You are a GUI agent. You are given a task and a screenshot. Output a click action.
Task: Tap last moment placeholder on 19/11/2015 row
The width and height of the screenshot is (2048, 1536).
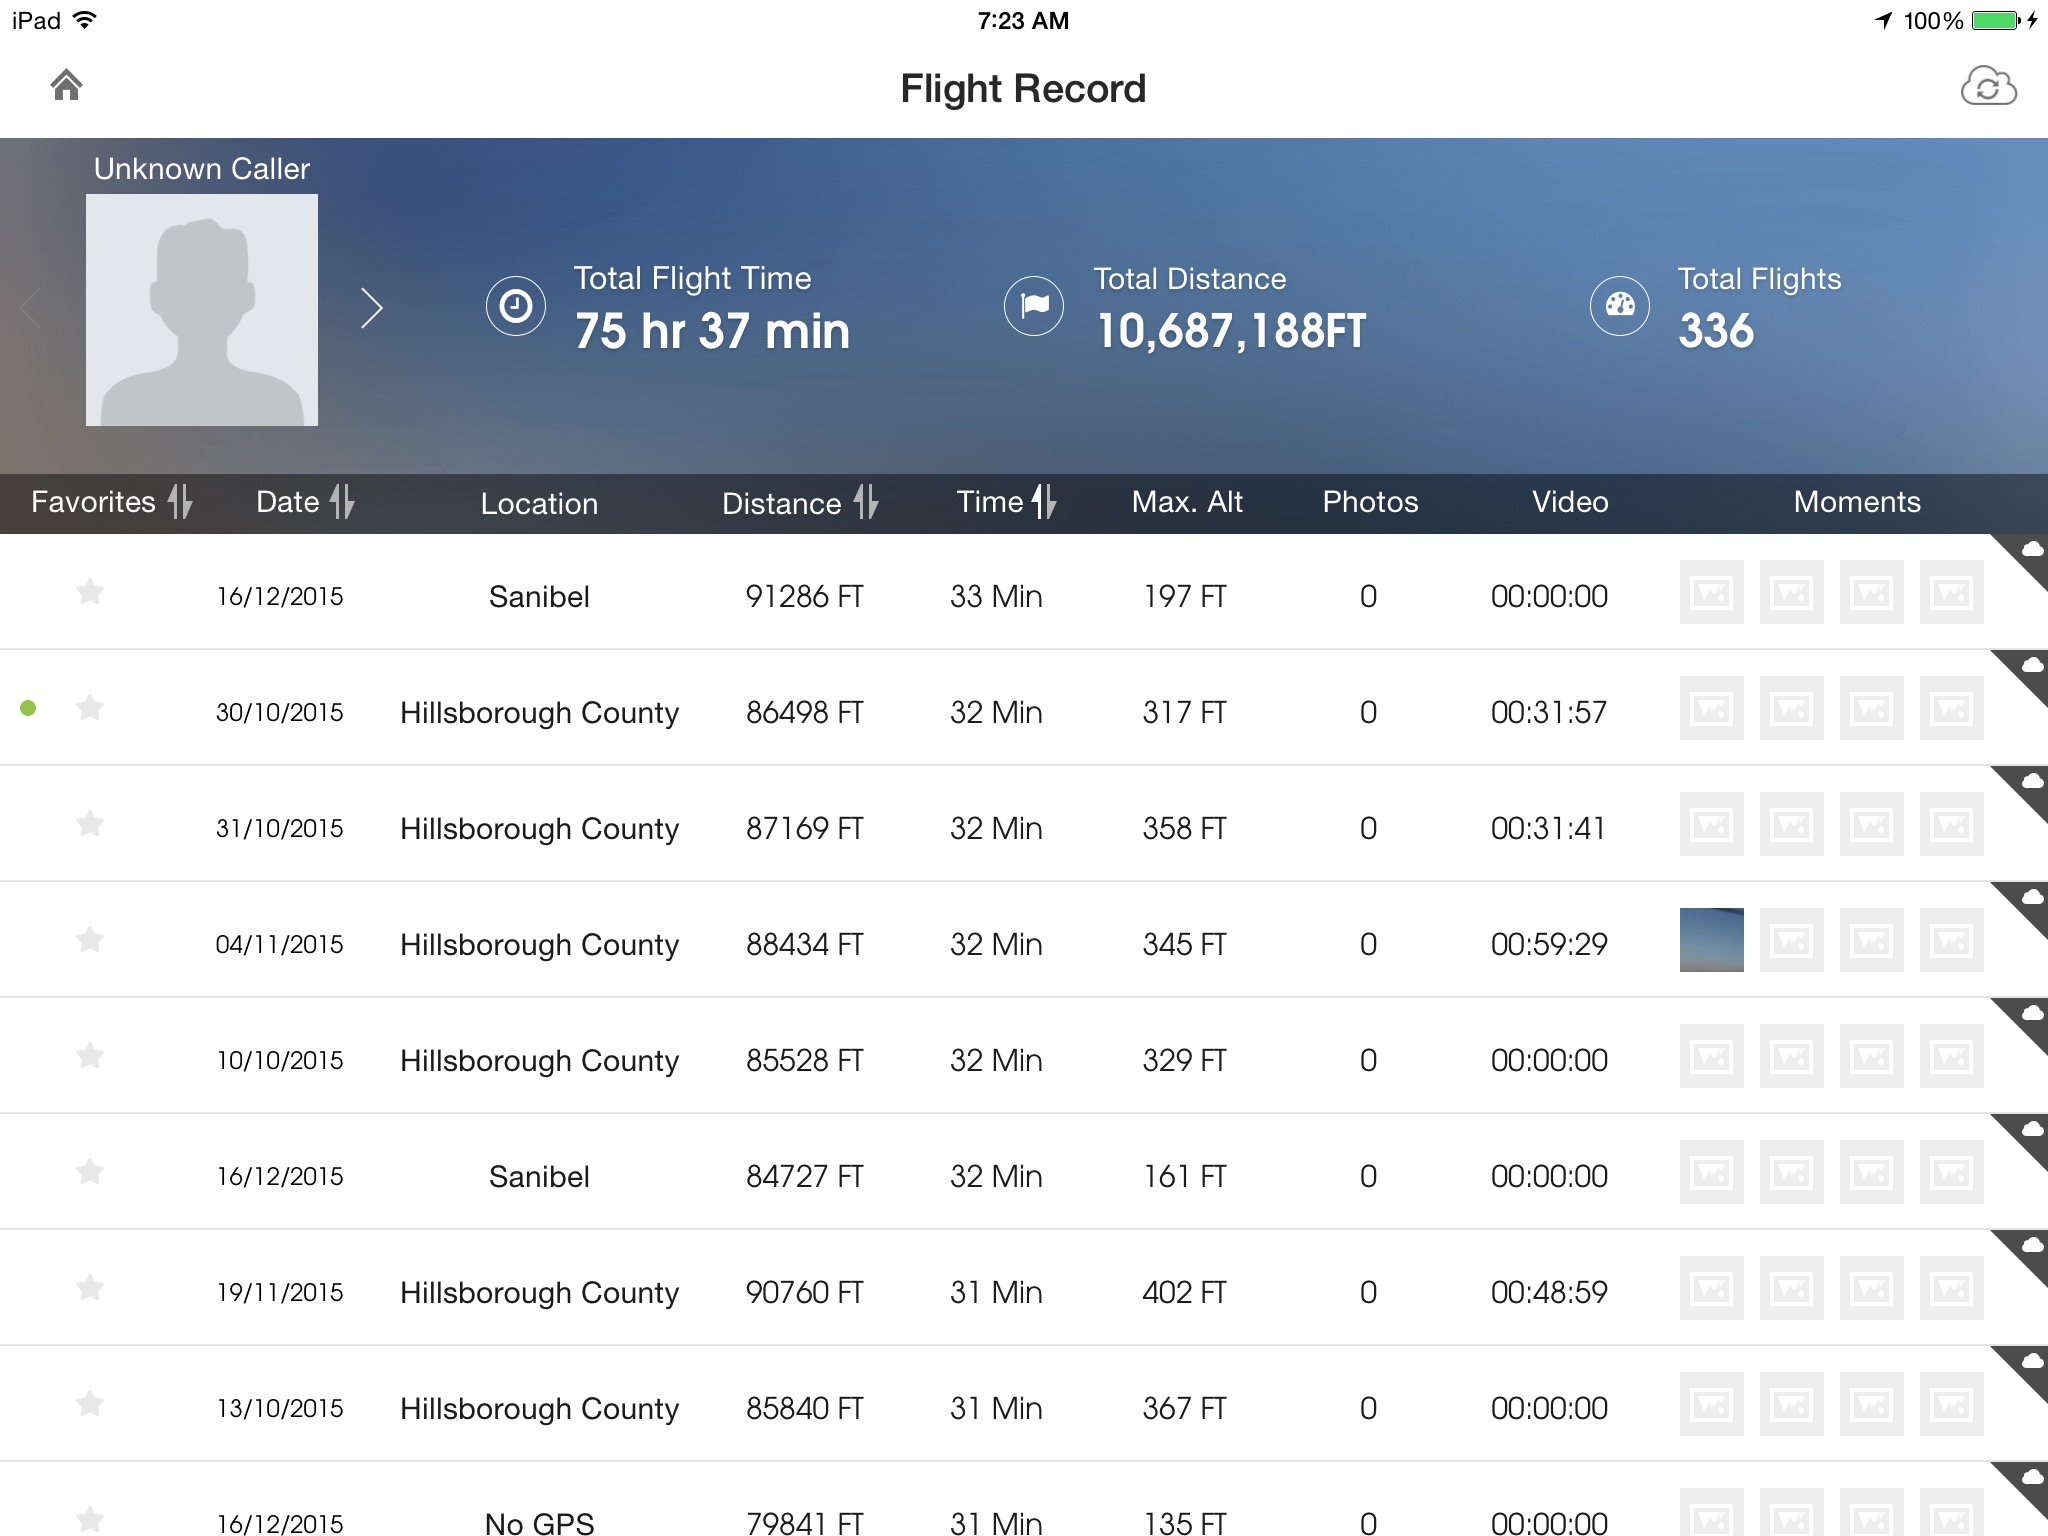coord(1952,1288)
